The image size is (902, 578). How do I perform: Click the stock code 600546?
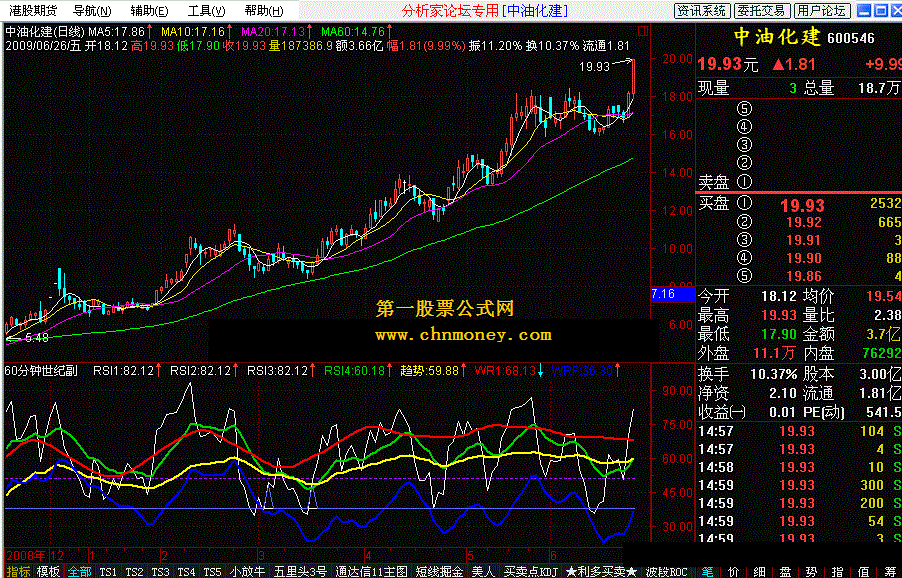(851, 39)
